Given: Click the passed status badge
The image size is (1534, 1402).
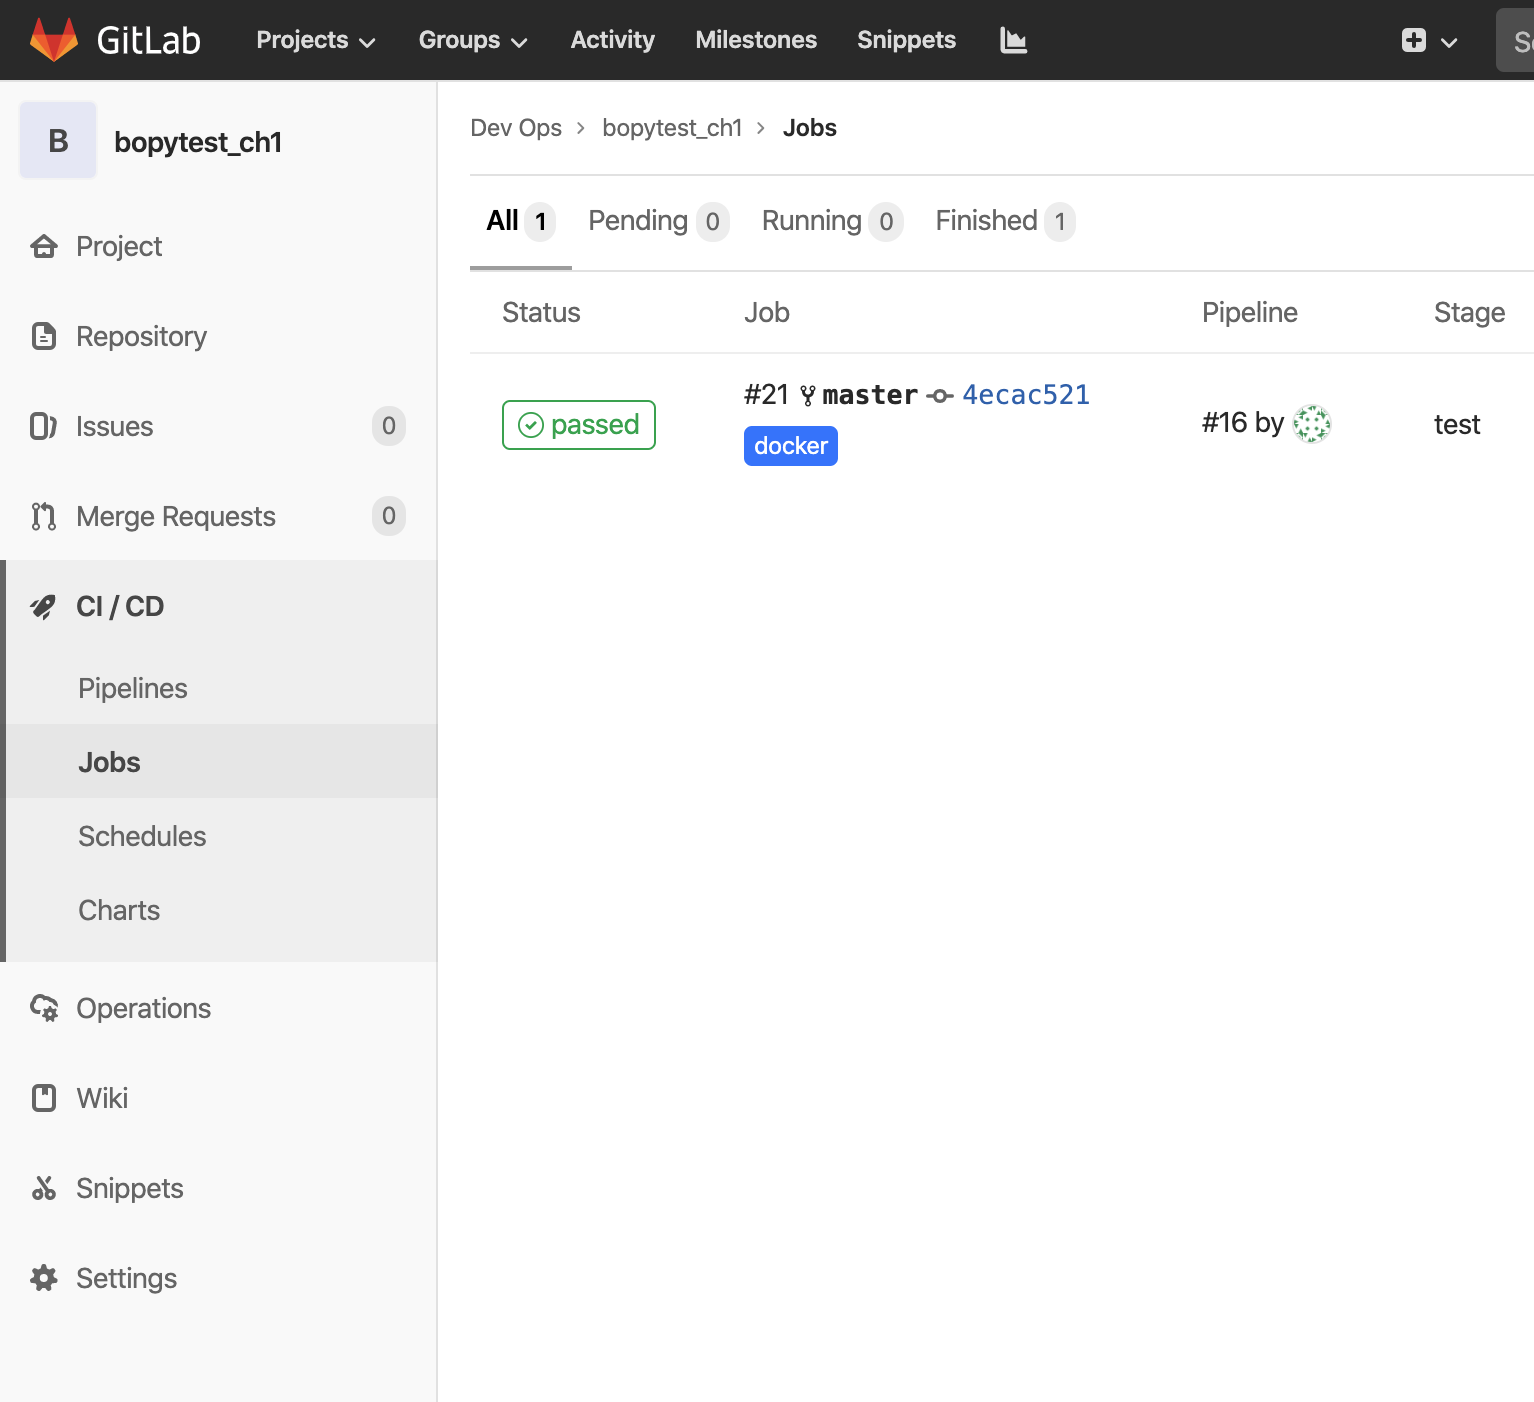Looking at the screenshot, I should (578, 425).
